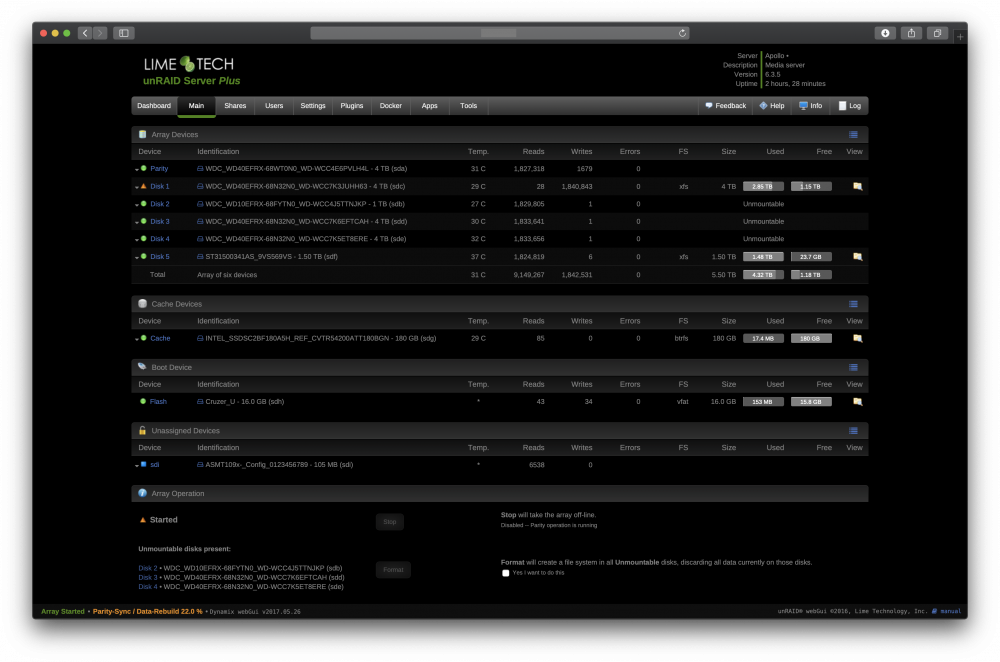Open Disk 2 device link in array table
Image resolution: width=1000 pixels, height=662 pixels.
tap(159, 204)
